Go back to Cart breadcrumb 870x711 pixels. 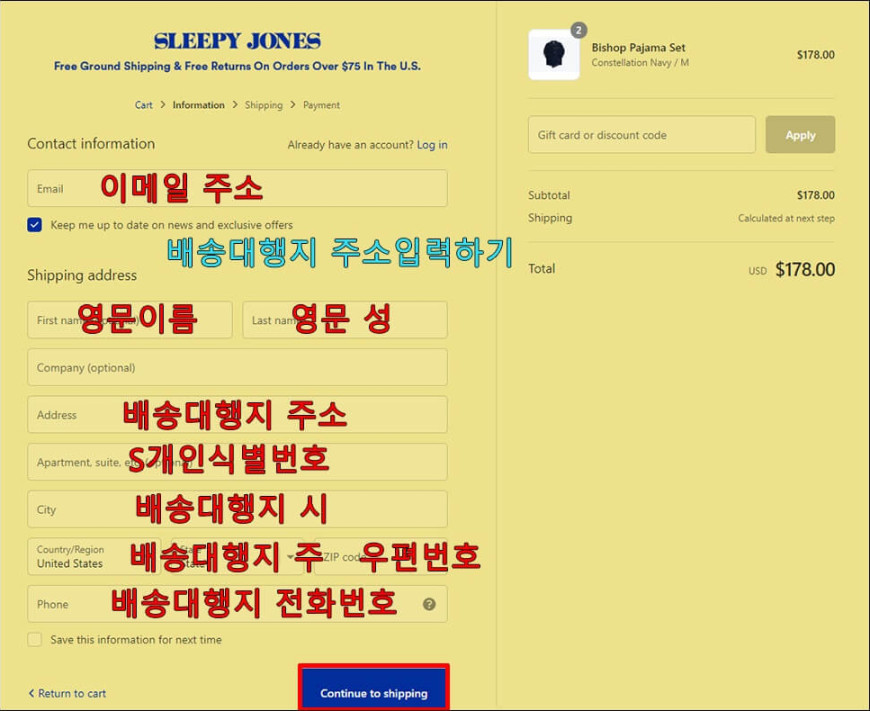coord(144,105)
